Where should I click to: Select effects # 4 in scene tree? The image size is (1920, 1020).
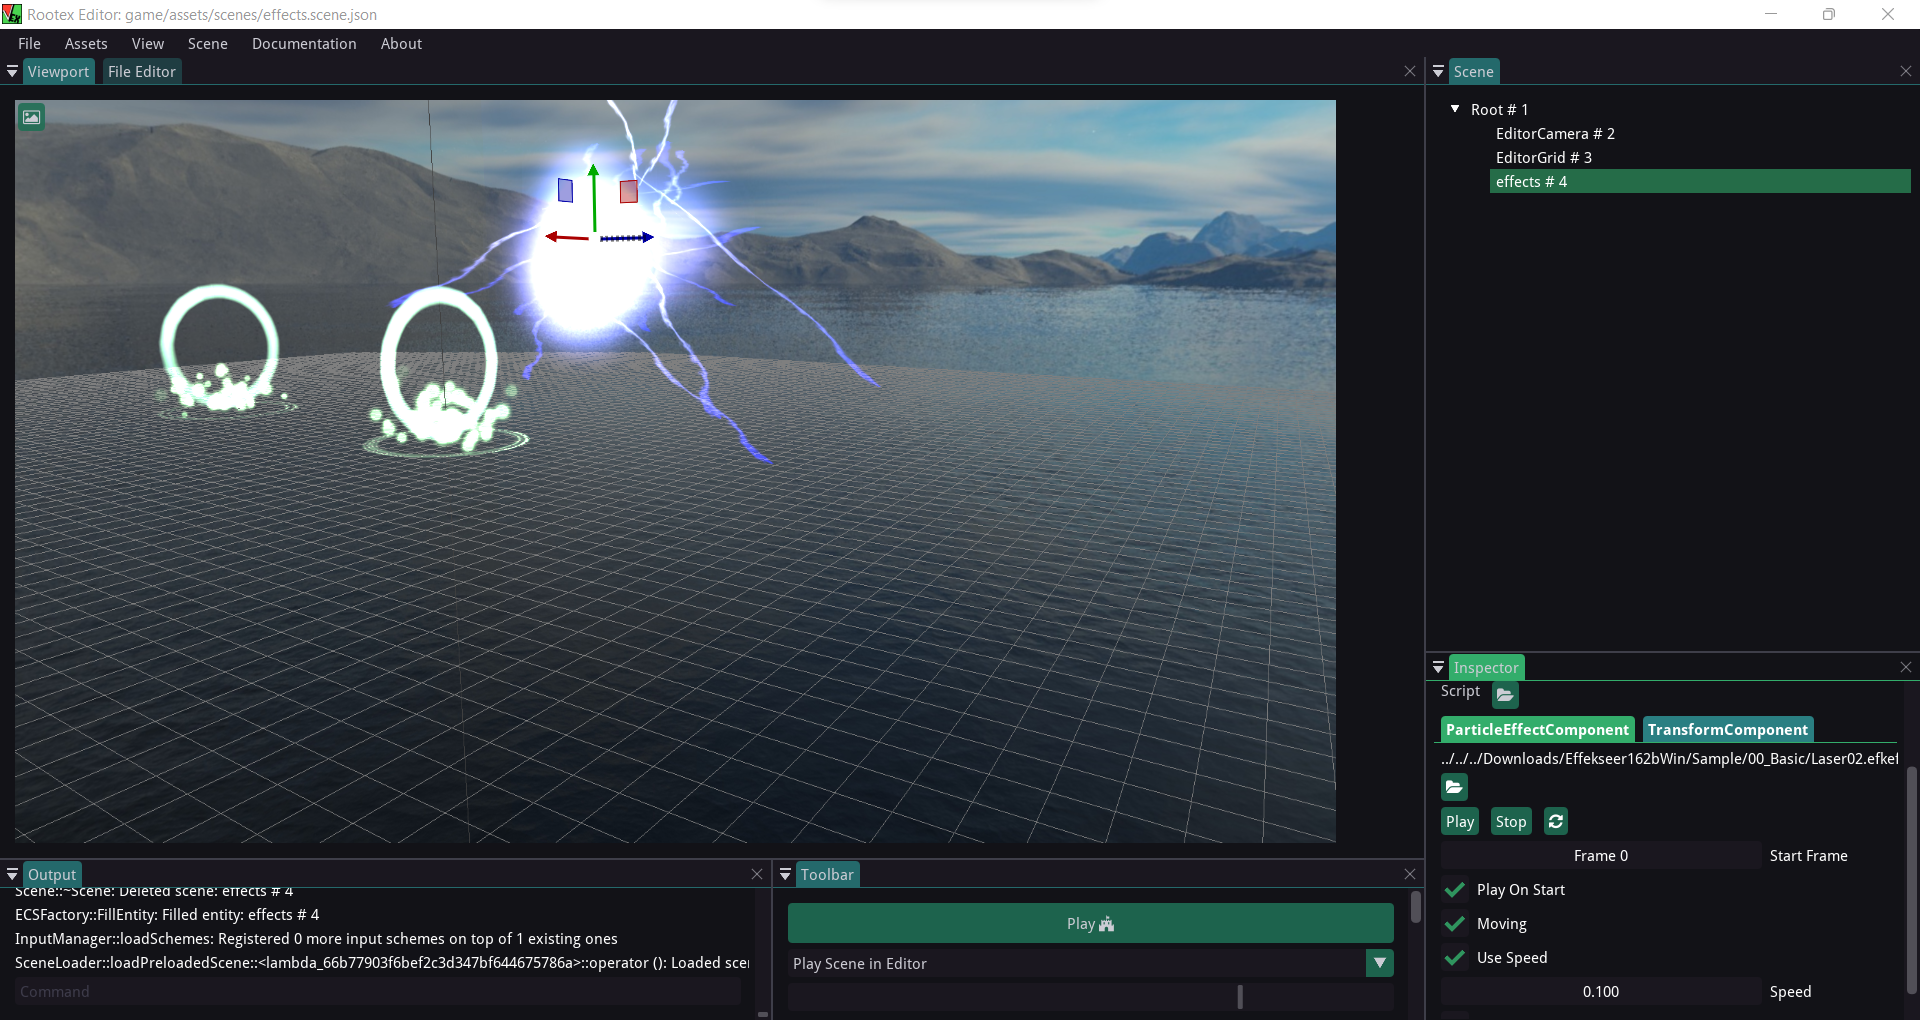point(1700,181)
